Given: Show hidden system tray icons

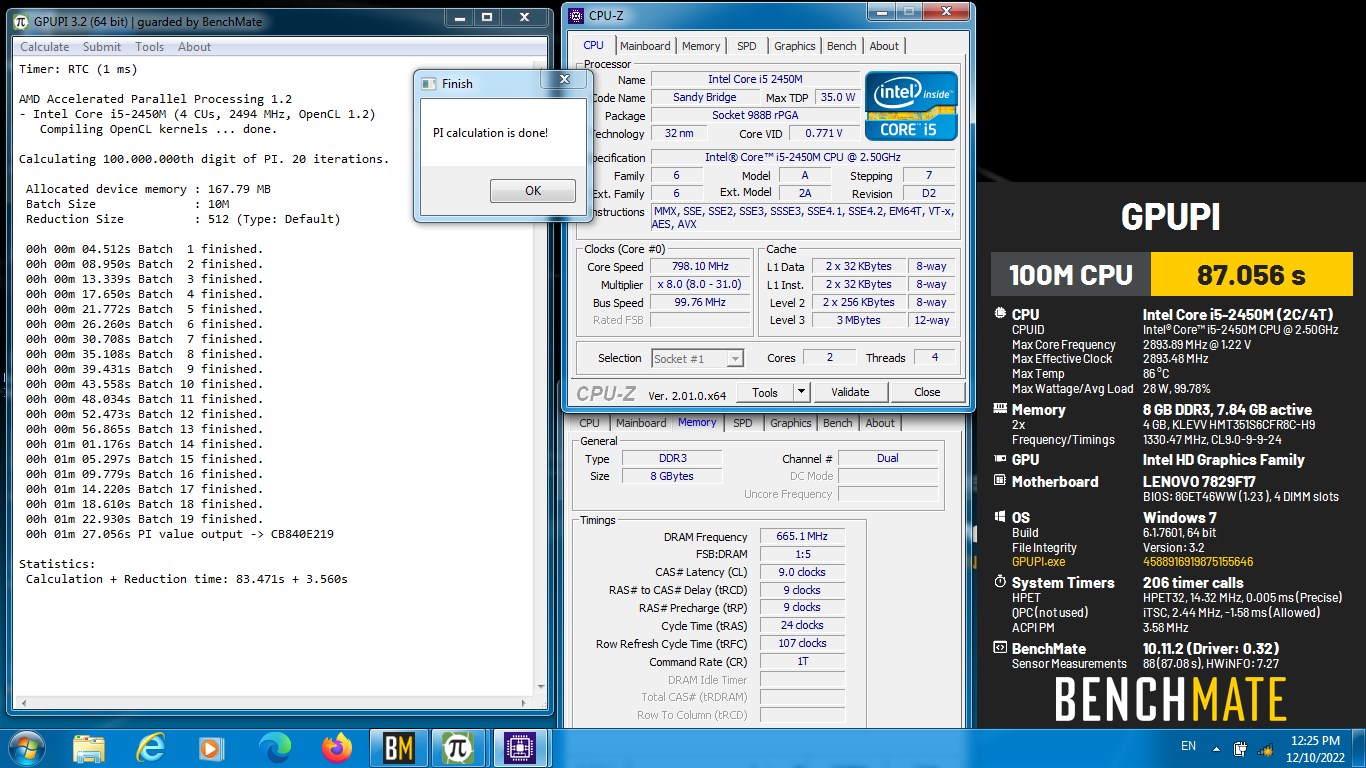Looking at the screenshot, I should click(x=1217, y=748).
